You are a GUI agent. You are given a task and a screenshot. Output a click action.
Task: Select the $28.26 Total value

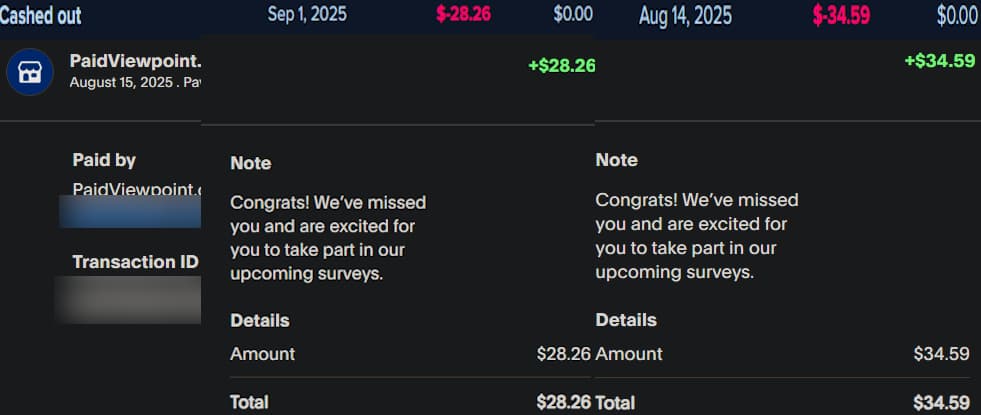tap(563, 402)
